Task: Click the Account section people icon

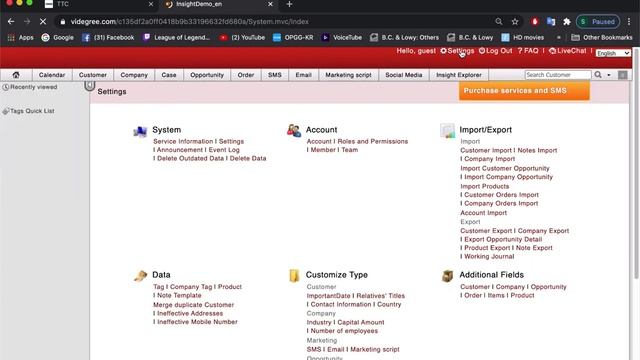Action: 294,131
